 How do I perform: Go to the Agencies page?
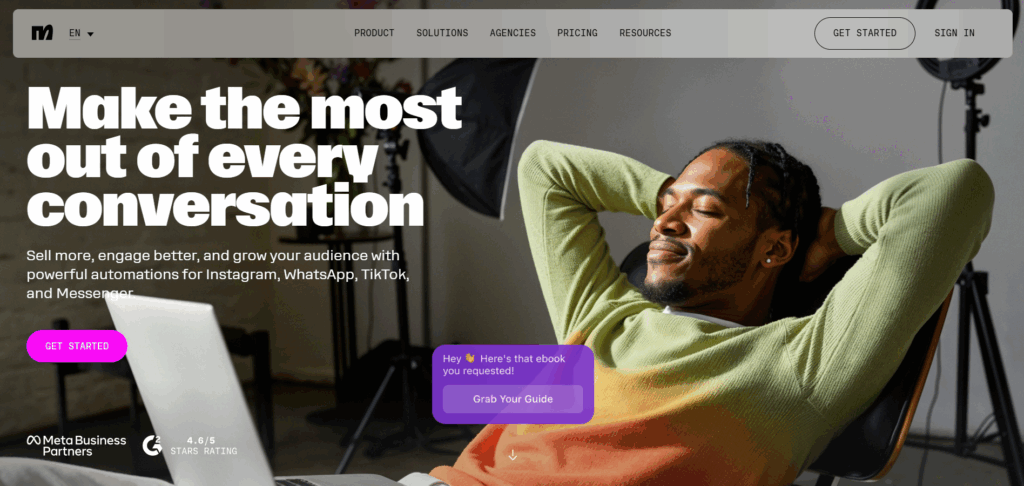(x=513, y=33)
